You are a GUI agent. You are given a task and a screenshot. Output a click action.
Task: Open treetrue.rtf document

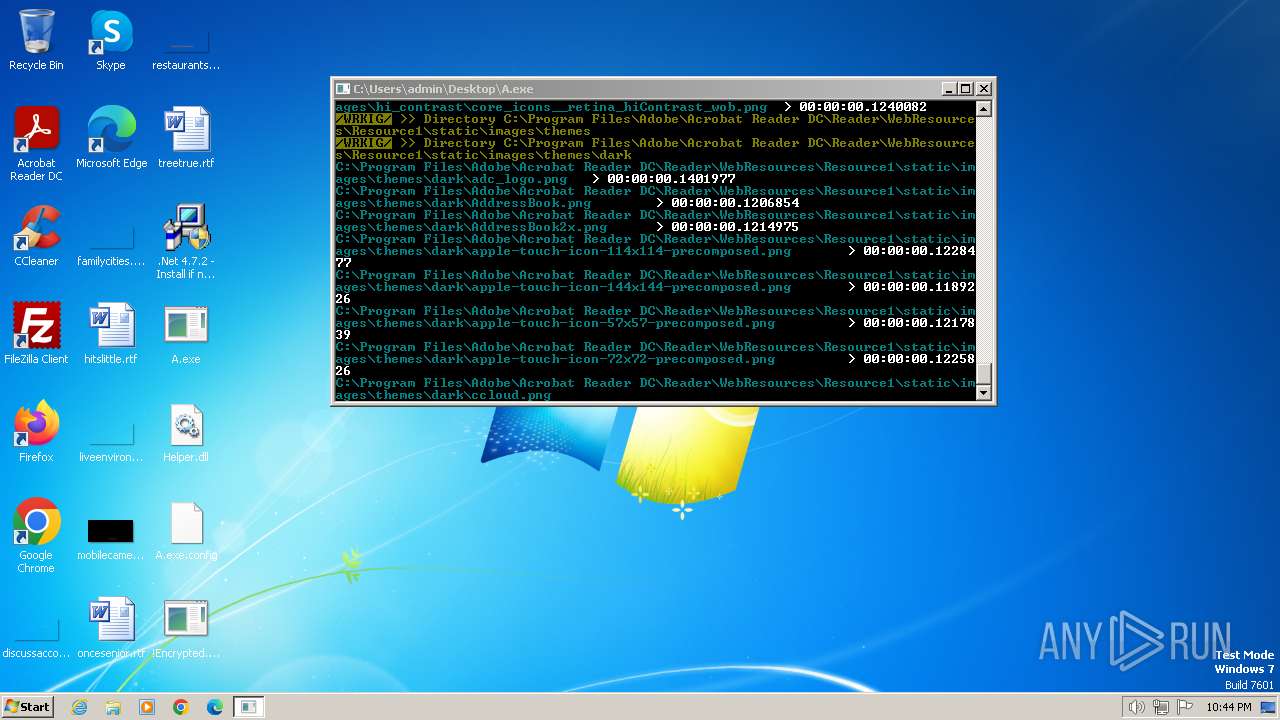(x=186, y=138)
